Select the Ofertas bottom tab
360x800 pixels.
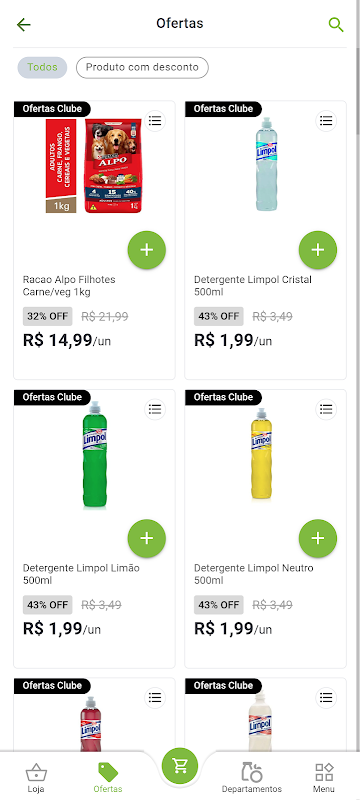tap(108, 778)
